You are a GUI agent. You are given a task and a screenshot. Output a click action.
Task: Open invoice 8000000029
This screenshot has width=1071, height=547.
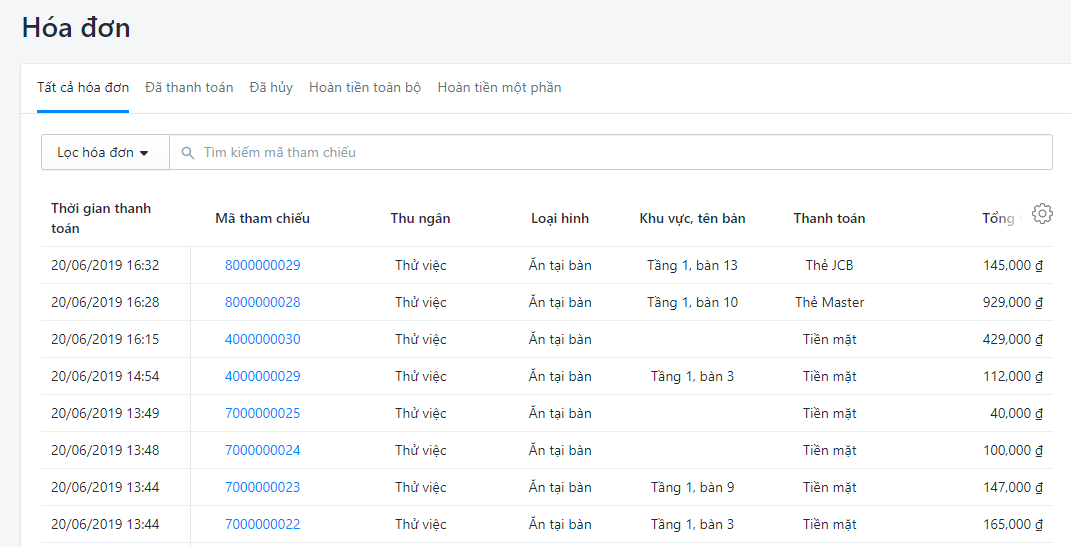262,266
